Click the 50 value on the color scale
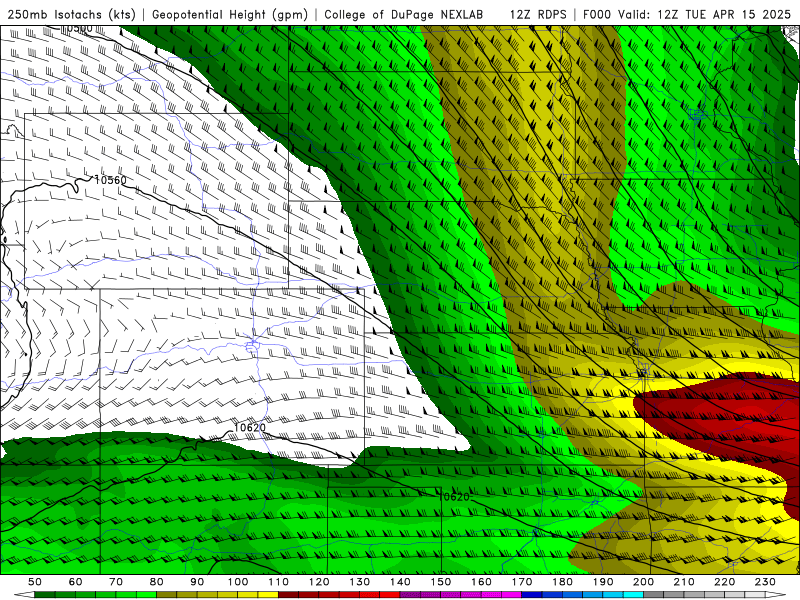Image resolution: width=800 pixels, height=600 pixels. (35, 582)
